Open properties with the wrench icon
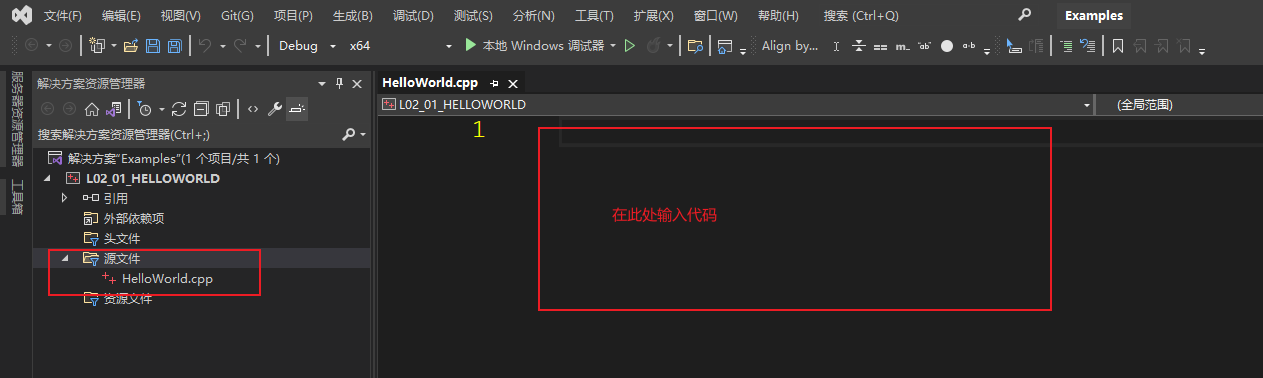Screen dimensions: 1263x378 [275, 109]
